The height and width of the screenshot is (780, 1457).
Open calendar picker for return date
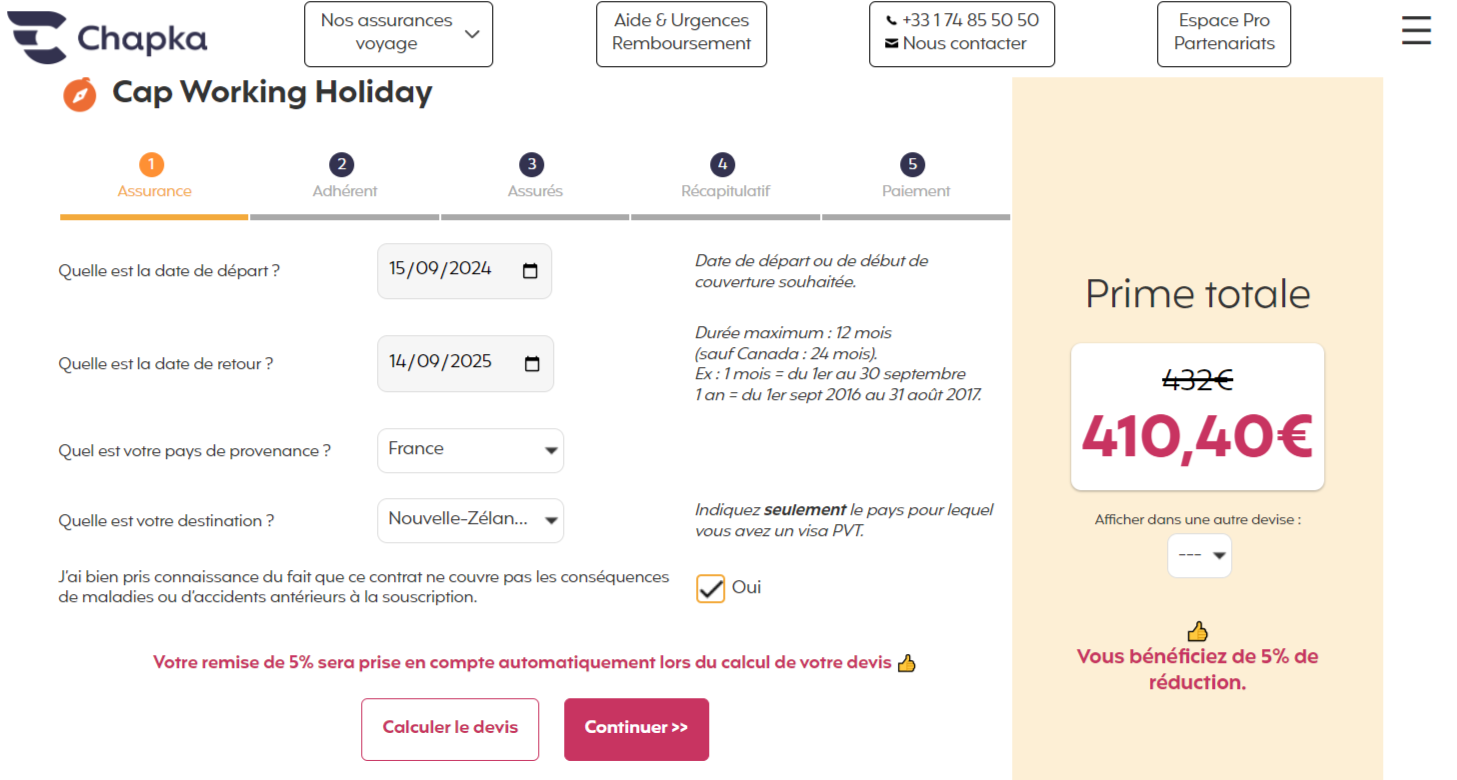tap(532, 364)
